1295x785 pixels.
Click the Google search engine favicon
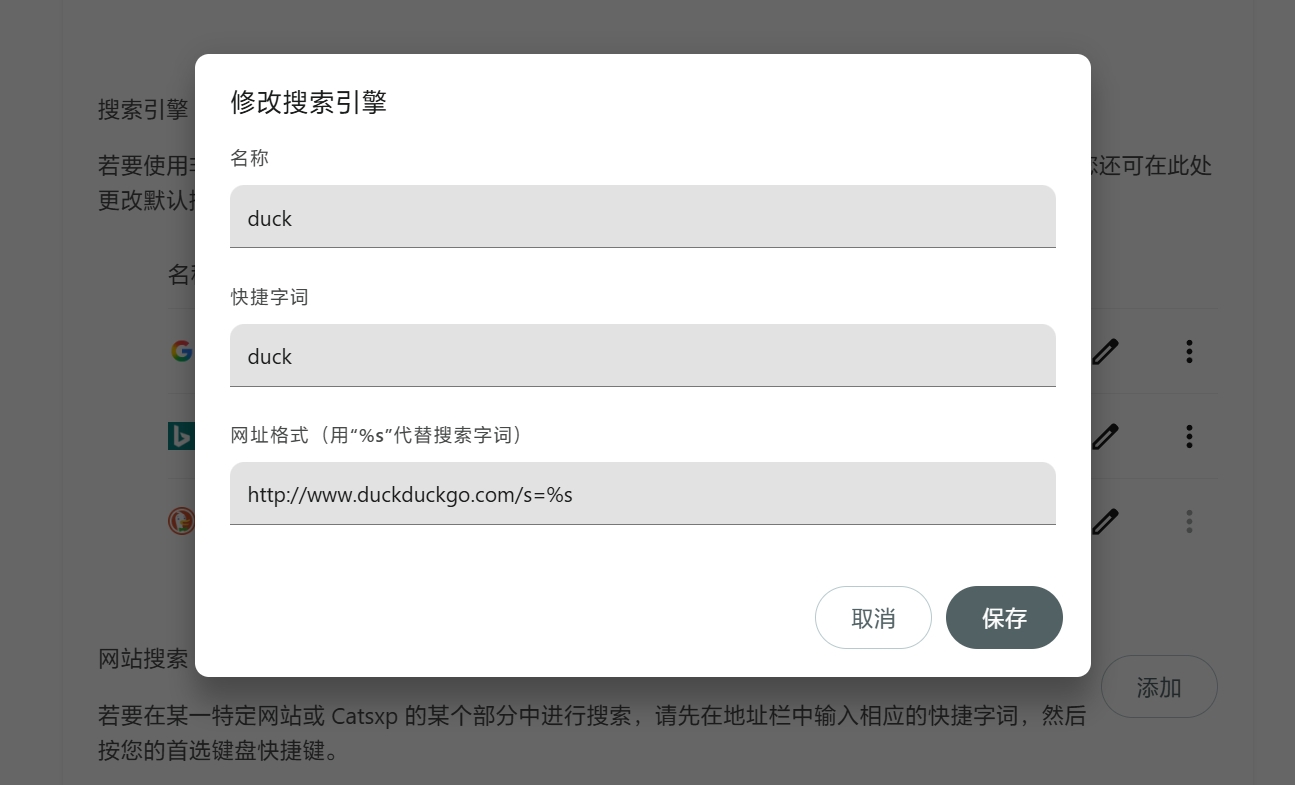(182, 351)
